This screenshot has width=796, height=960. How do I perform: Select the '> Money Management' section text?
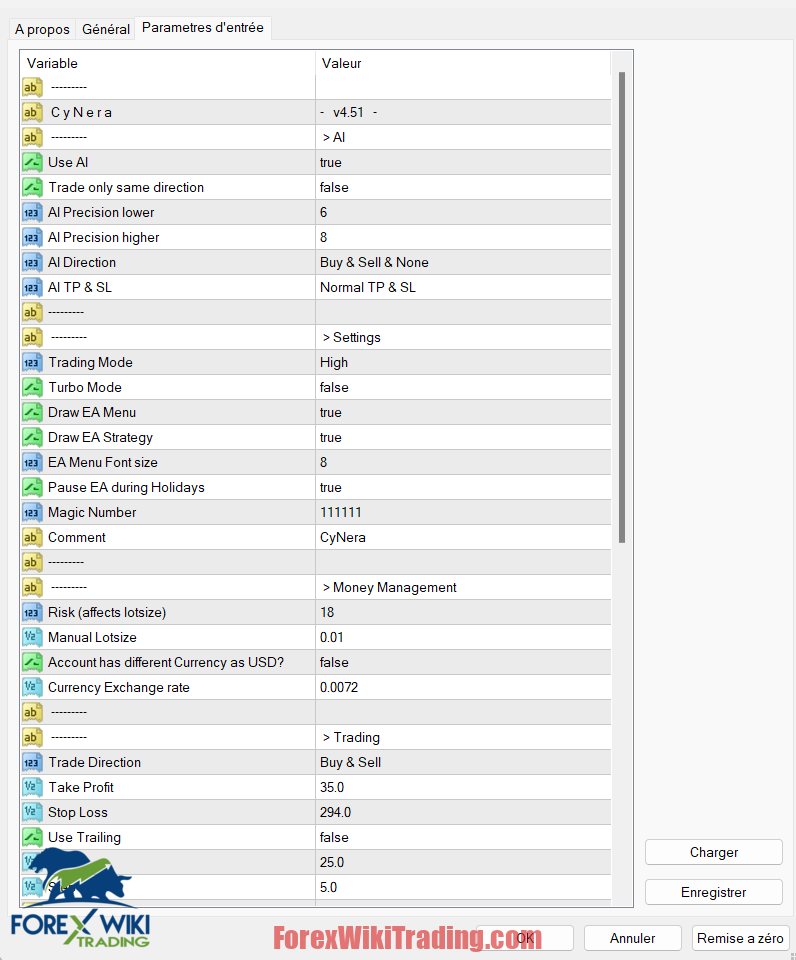[x=389, y=588]
